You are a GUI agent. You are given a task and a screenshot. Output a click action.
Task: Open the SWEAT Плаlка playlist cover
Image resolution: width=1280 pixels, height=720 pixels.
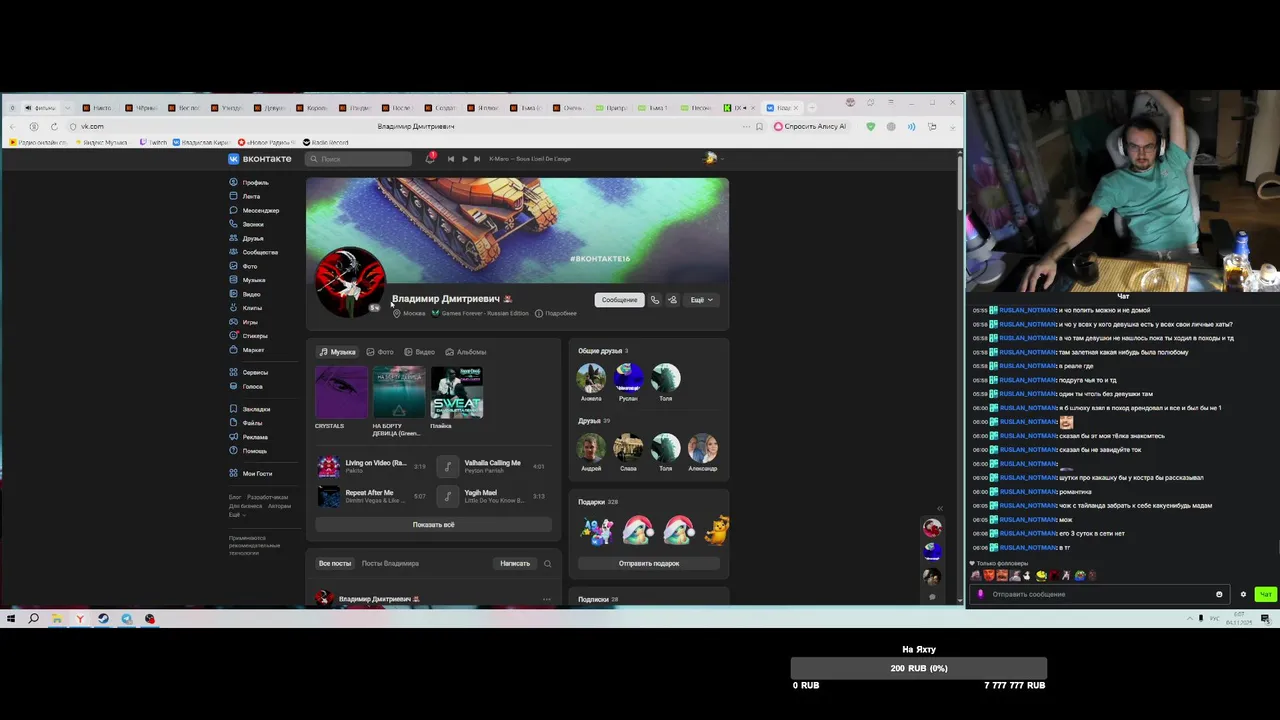(457, 393)
